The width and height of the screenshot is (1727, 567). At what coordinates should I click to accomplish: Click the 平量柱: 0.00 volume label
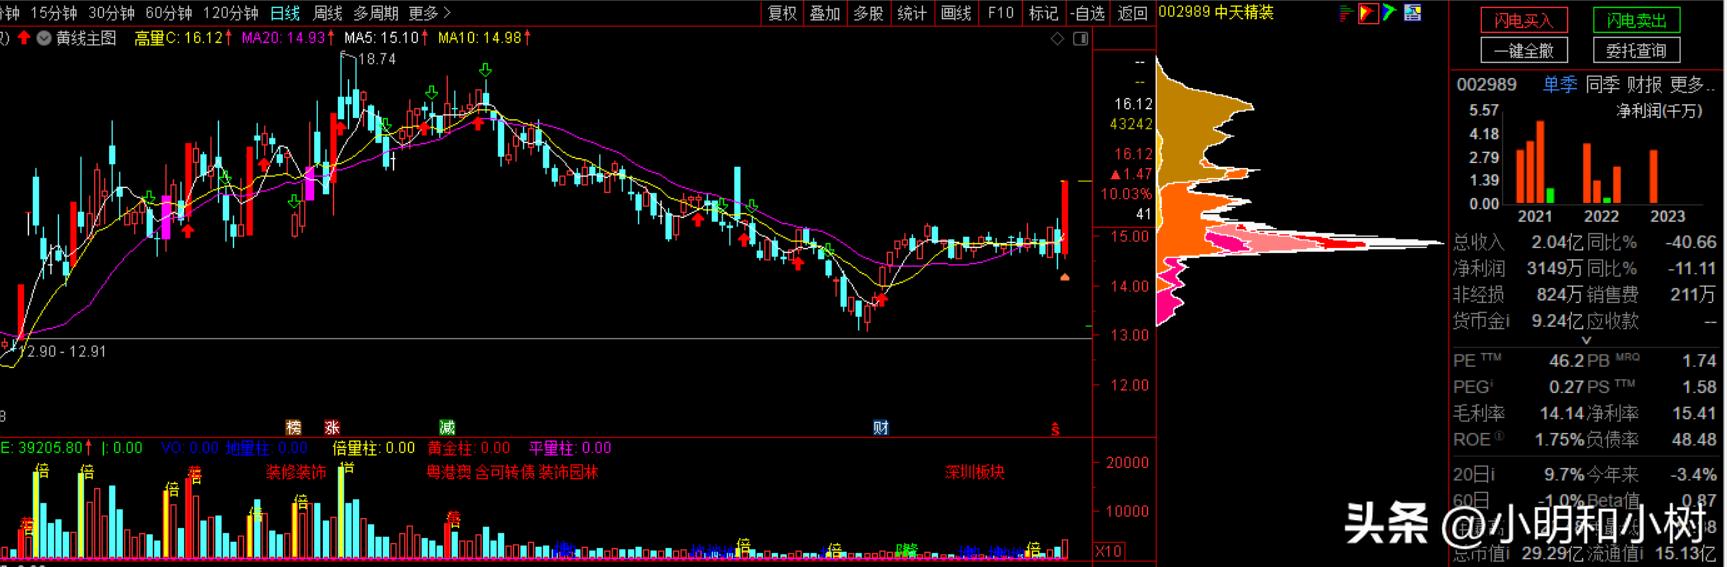[570, 448]
